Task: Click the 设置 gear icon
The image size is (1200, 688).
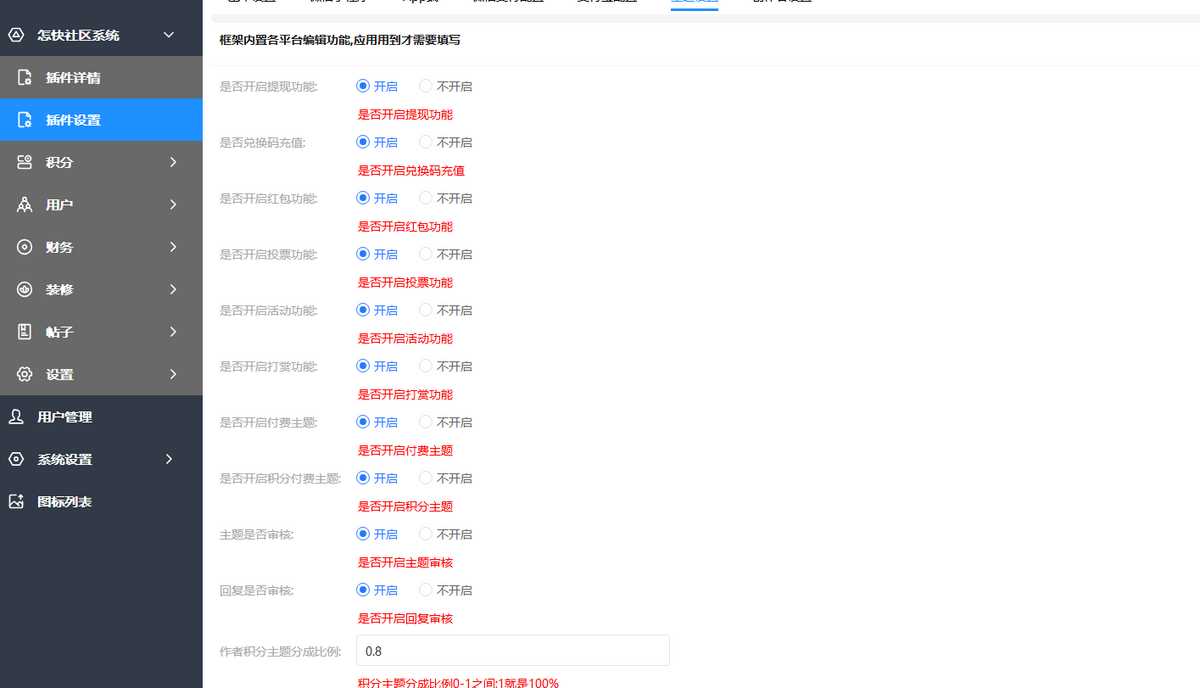Action: pyautogui.click(x=25, y=374)
